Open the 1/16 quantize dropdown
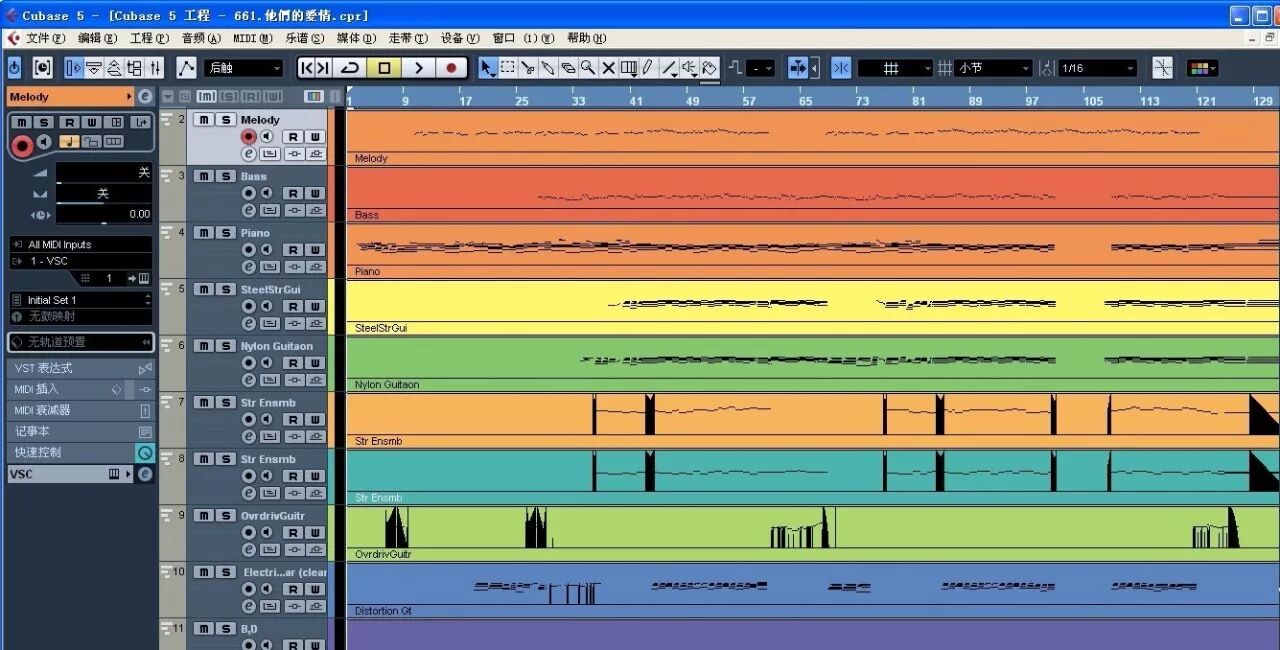1280x650 pixels. 1098,68
